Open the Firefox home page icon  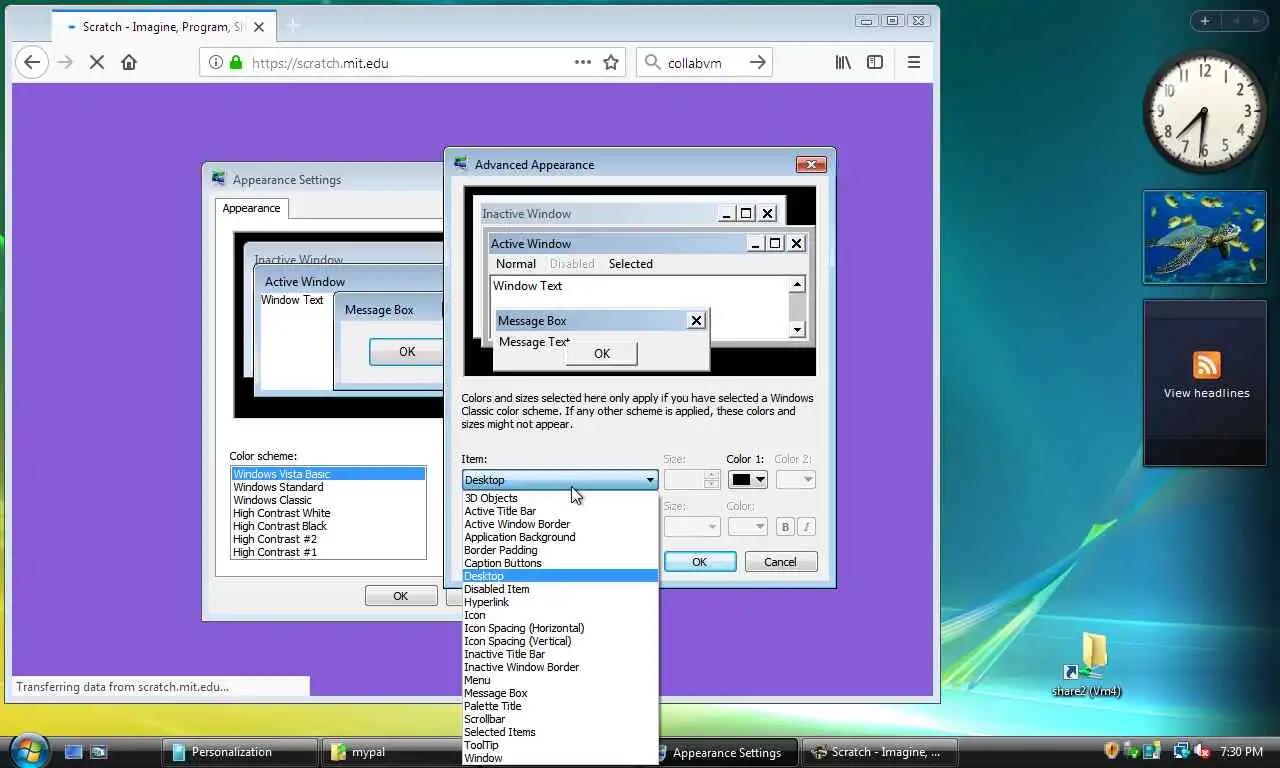point(129,62)
